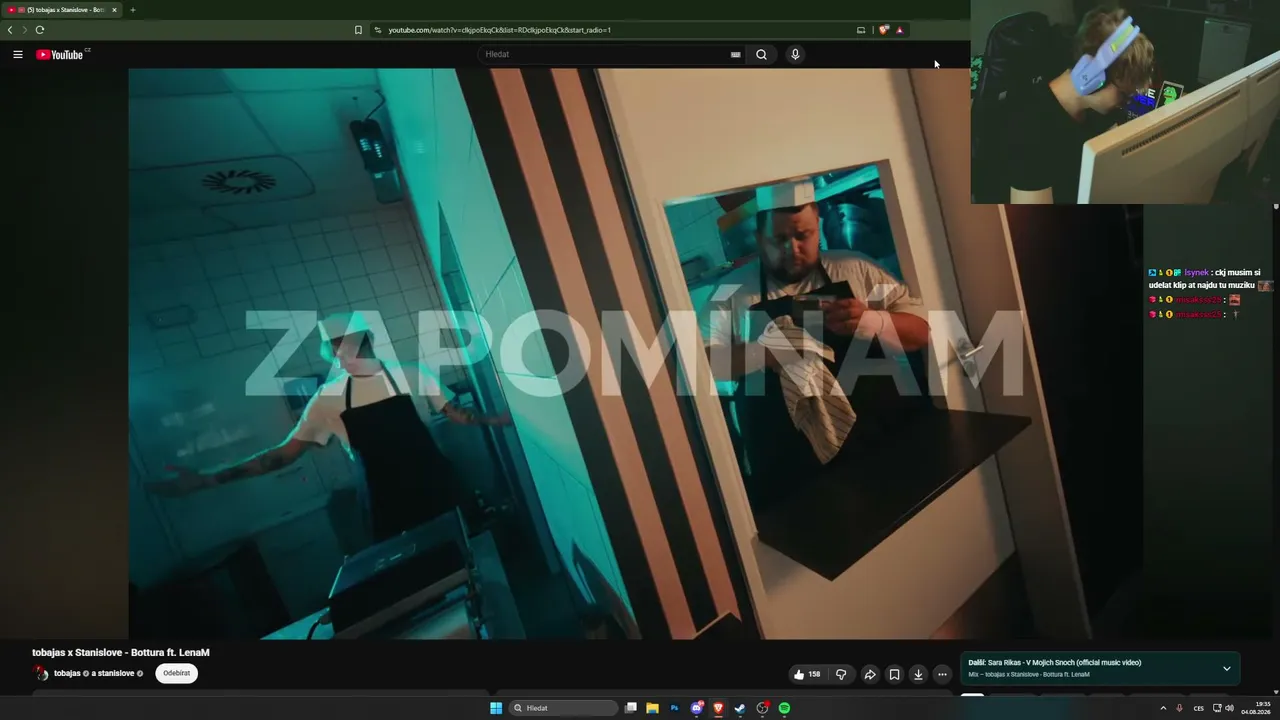1280x720 pixels.
Task: Select the tobajas x Stanislove browser tab
Action: coord(62,10)
